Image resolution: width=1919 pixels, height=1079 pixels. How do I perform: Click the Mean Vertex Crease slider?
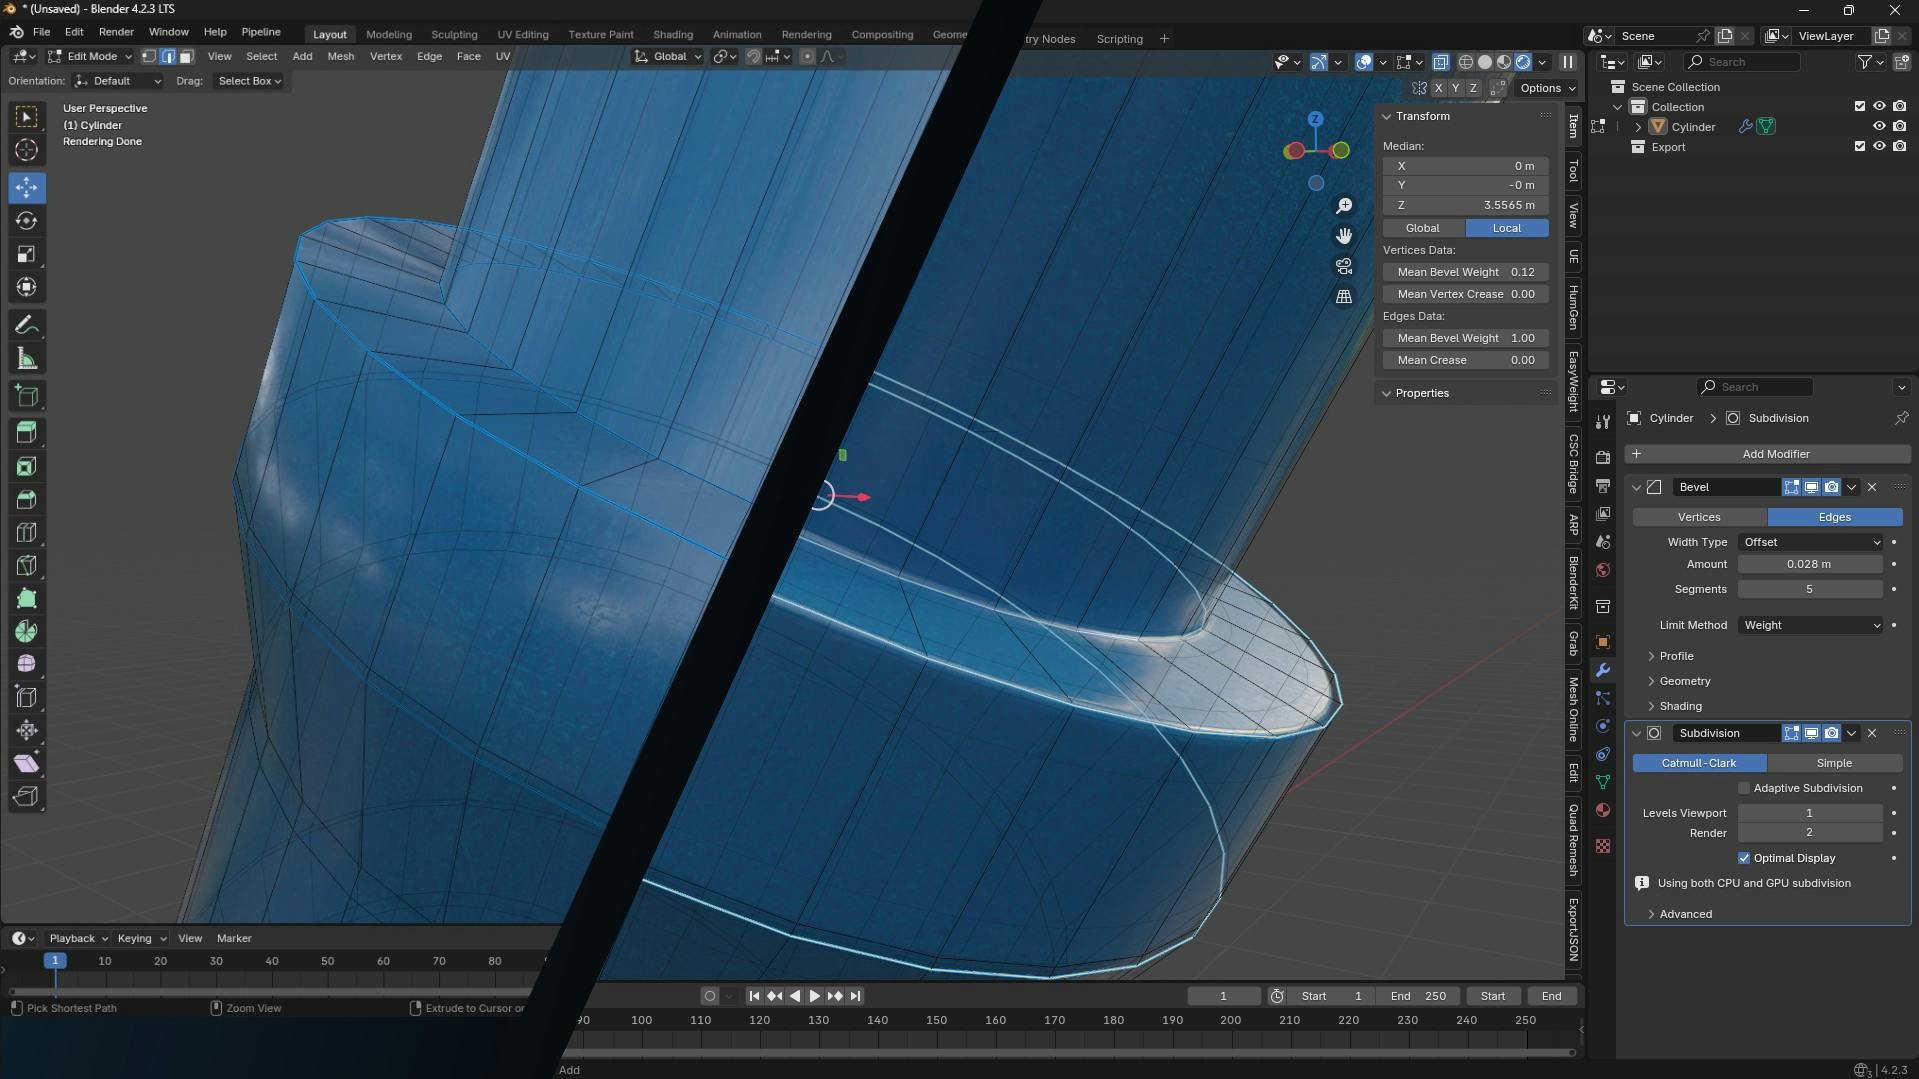pos(1466,294)
